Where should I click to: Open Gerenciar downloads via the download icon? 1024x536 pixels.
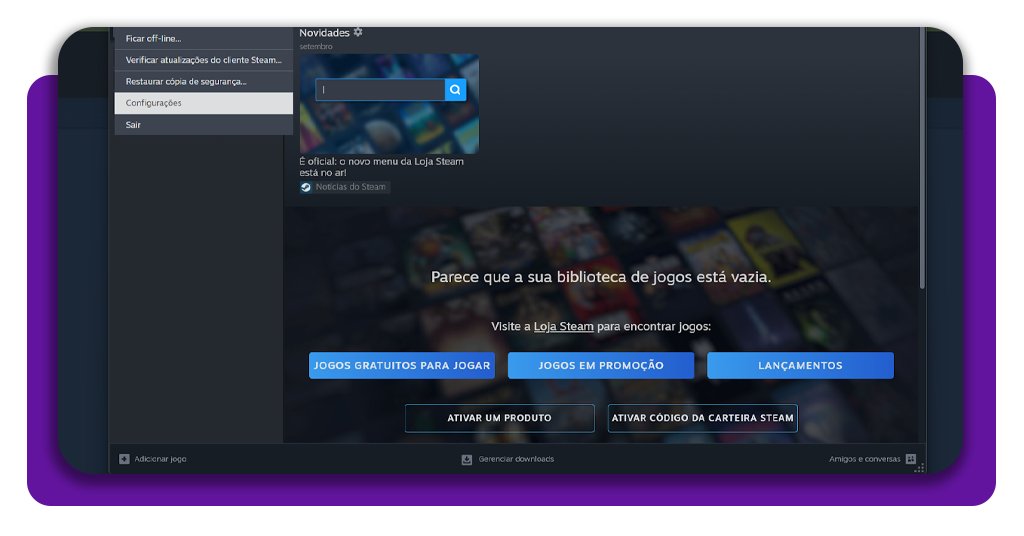tap(466, 459)
